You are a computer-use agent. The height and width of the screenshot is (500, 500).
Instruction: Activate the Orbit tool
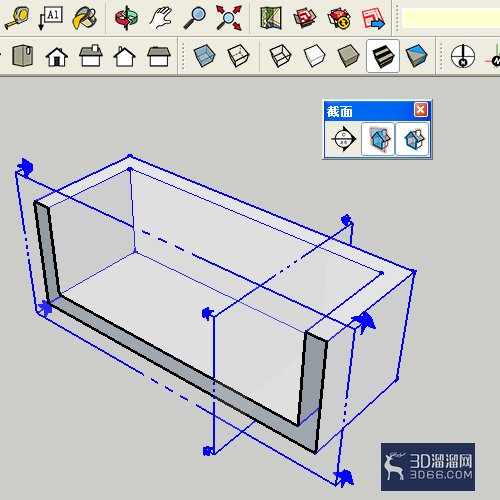point(126,18)
